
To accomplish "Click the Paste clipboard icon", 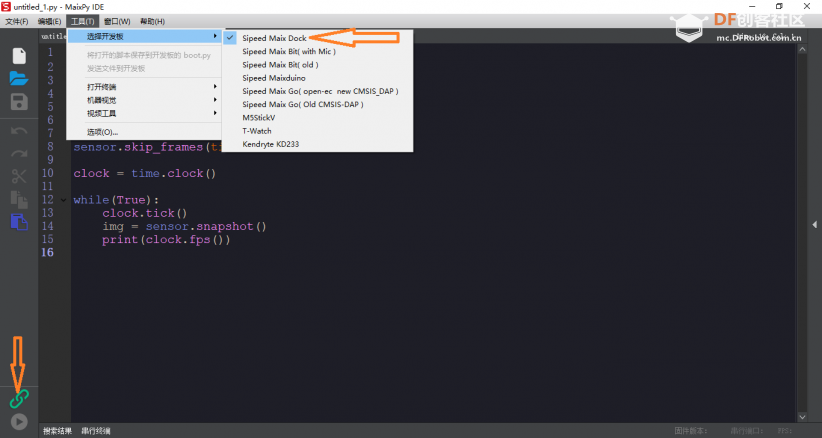I will pyautogui.click(x=19, y=222).
